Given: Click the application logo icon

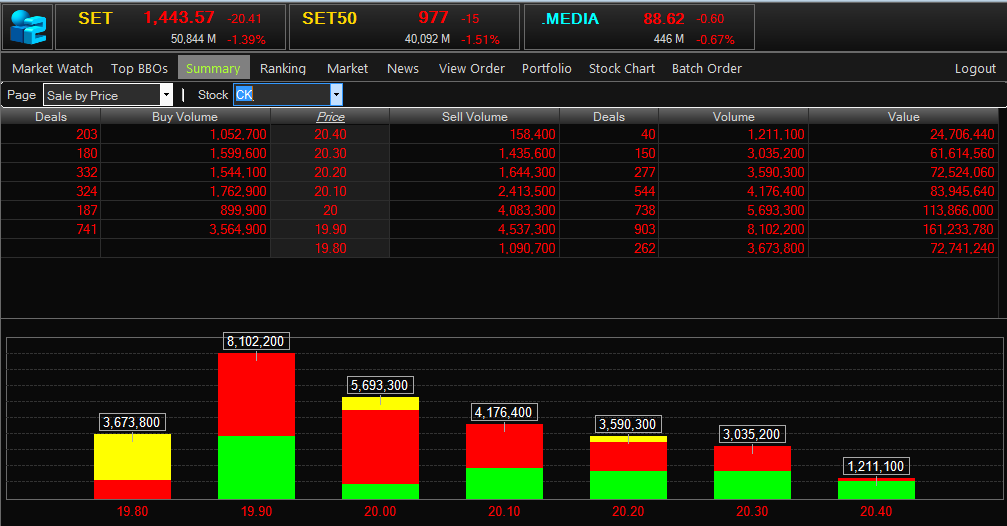Looking at the screenshot, I should 28,27.
